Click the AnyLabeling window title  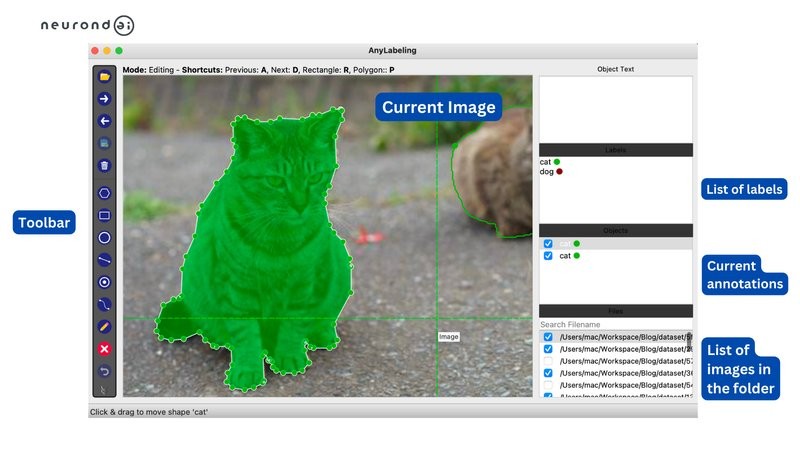click(392, 50)
